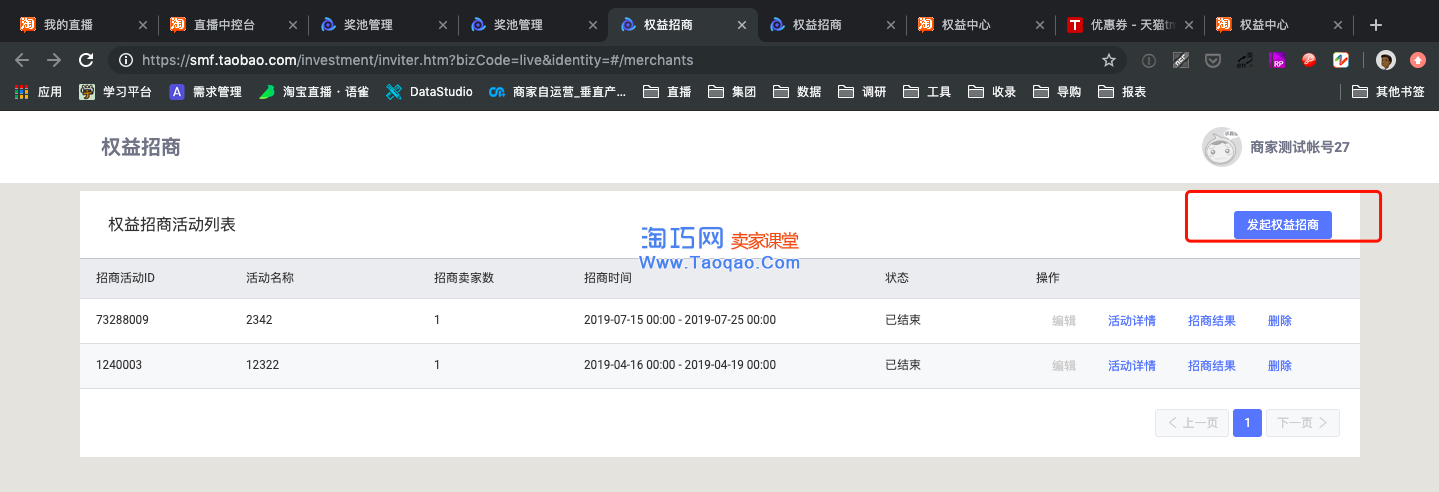Screen dimensions: 1439x492
Task: Click the 商家测试帐号27 avatar image
Action: [x=1221, y=147]
